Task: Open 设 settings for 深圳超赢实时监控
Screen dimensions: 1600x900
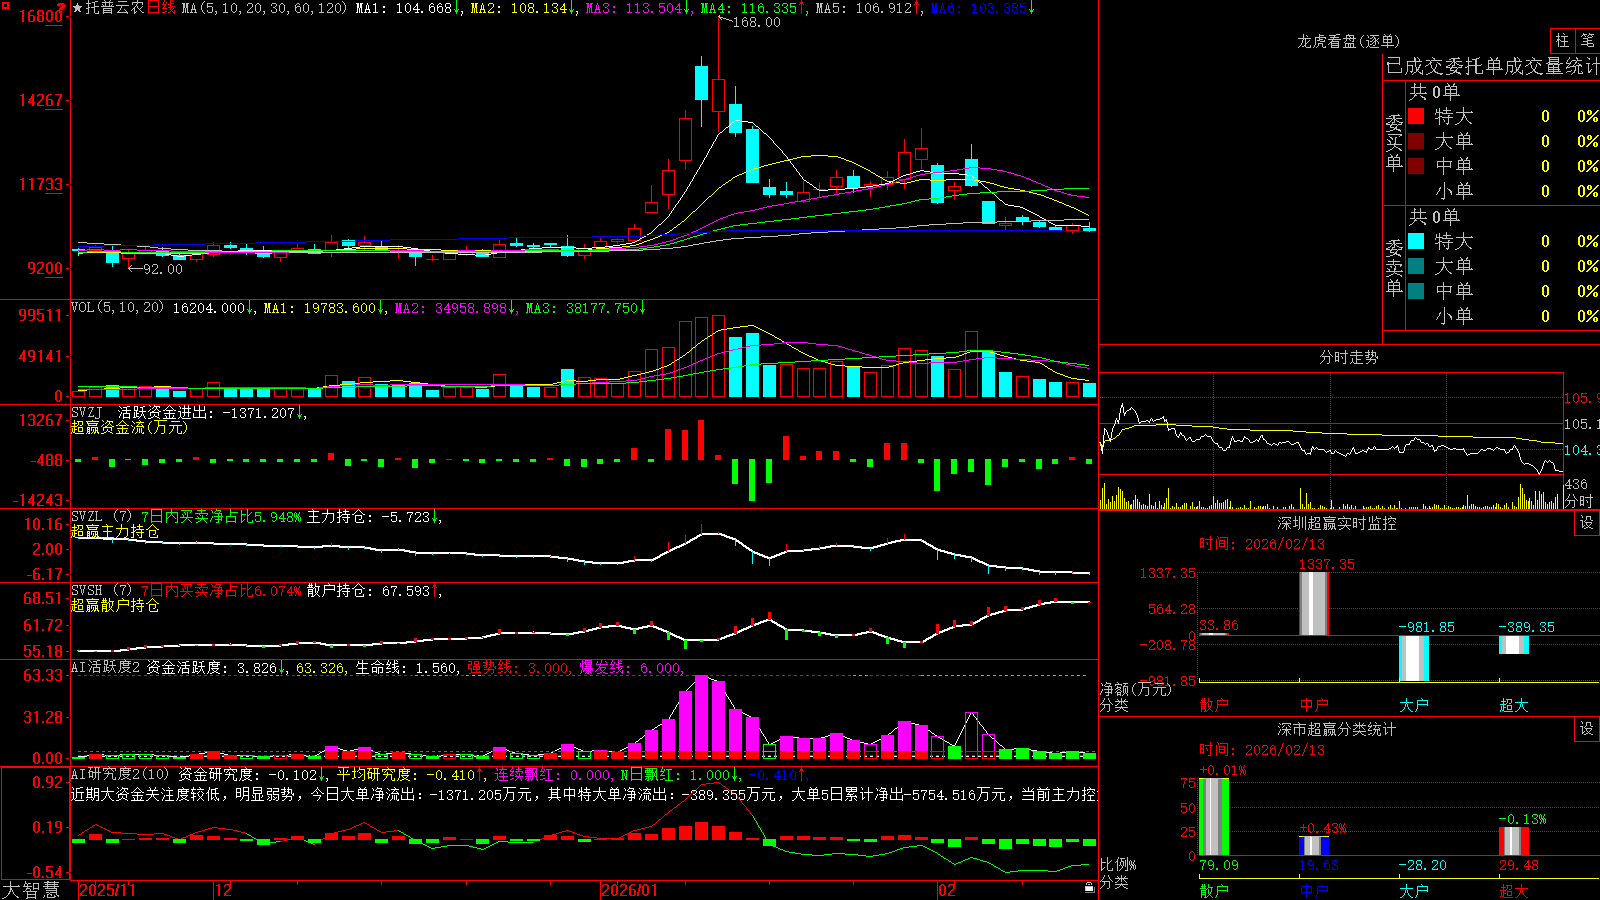Action: [x=1587, y=523]
